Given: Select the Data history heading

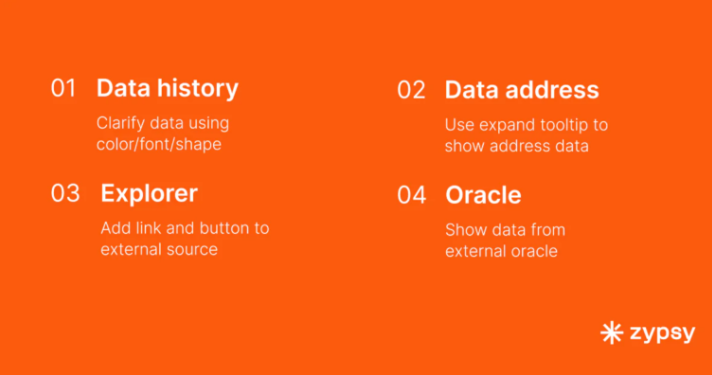Looking at the screenshot, I should [167, 89].
